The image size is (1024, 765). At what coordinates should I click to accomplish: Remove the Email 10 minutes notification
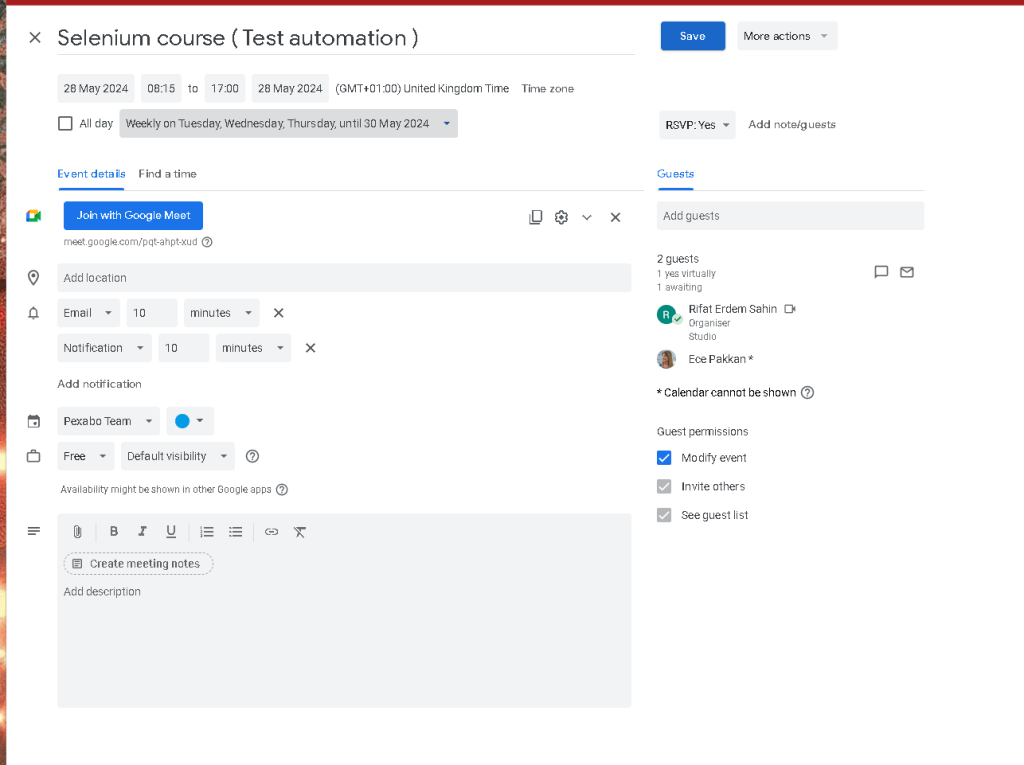tap(278, 313)
